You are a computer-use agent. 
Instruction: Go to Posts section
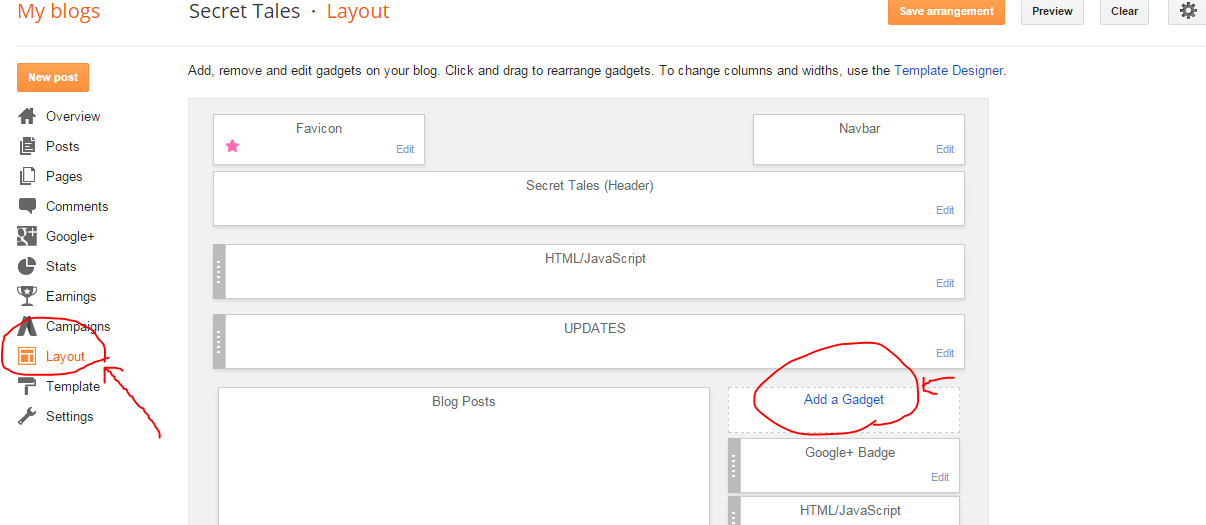pos(62,146)
